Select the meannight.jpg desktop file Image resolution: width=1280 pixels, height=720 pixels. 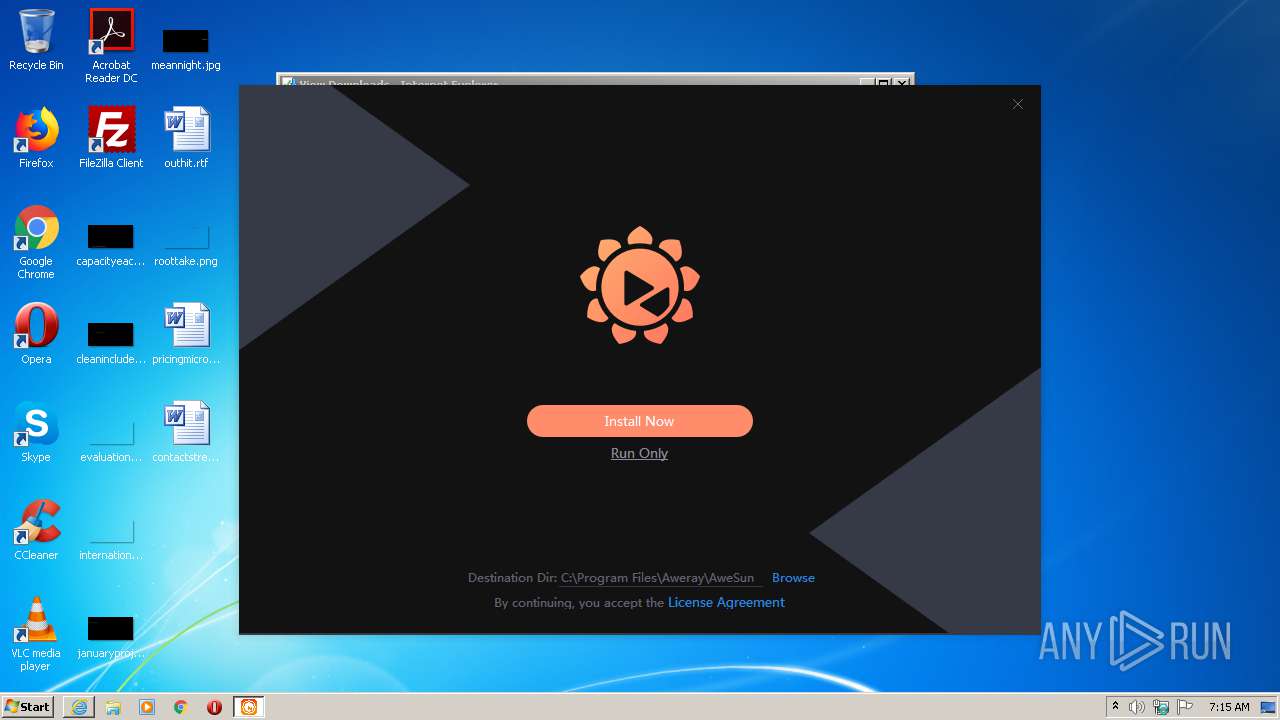point(186,47)
